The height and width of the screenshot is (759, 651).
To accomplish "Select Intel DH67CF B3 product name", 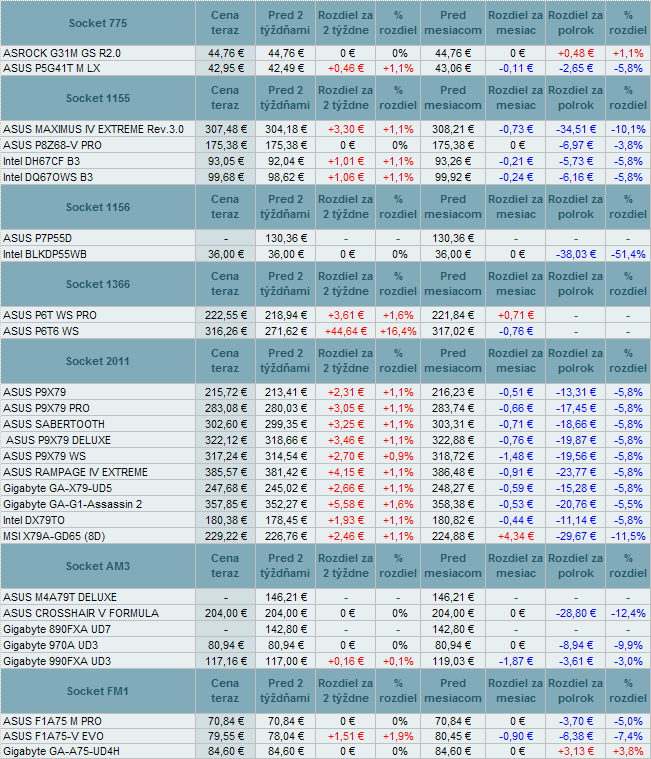I will [42, 161].
